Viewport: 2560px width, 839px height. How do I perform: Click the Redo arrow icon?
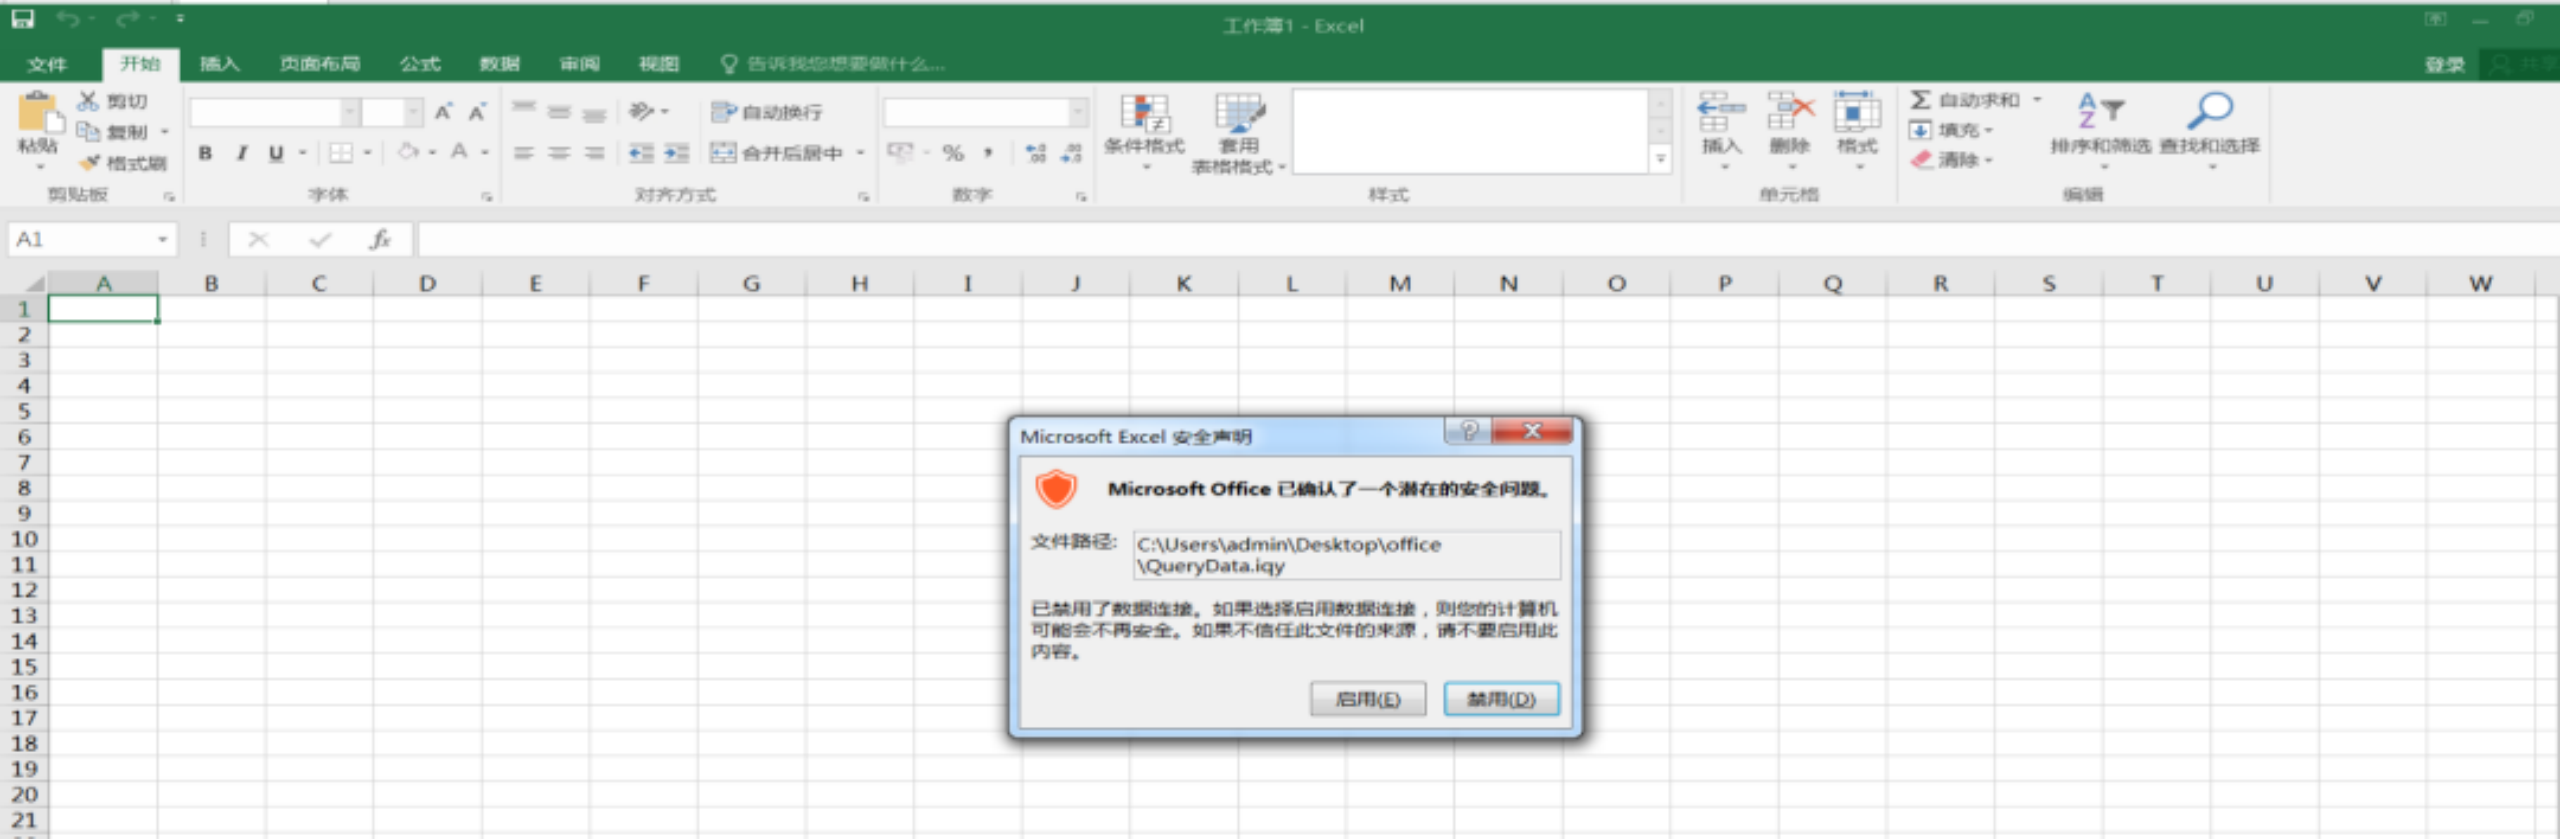[127, 19]
